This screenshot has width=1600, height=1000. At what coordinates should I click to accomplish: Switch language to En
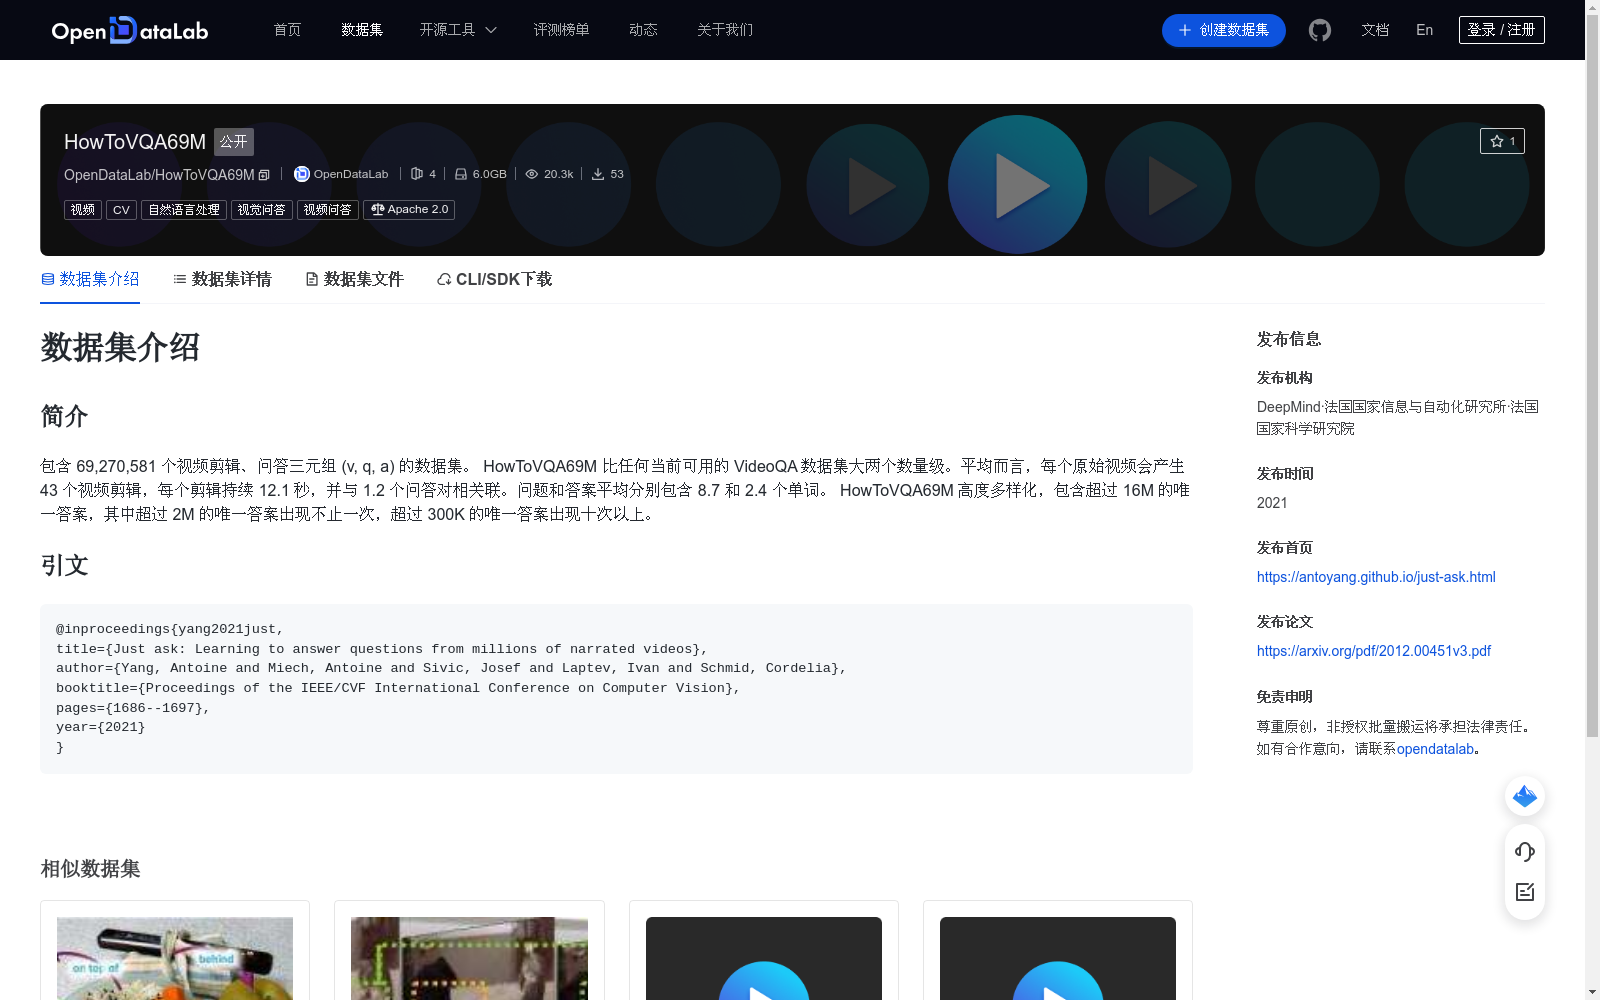coord(1424,30)
